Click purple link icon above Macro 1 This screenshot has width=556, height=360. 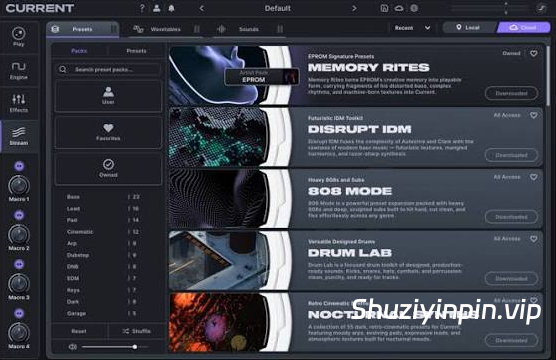click(x=19, y=166)
